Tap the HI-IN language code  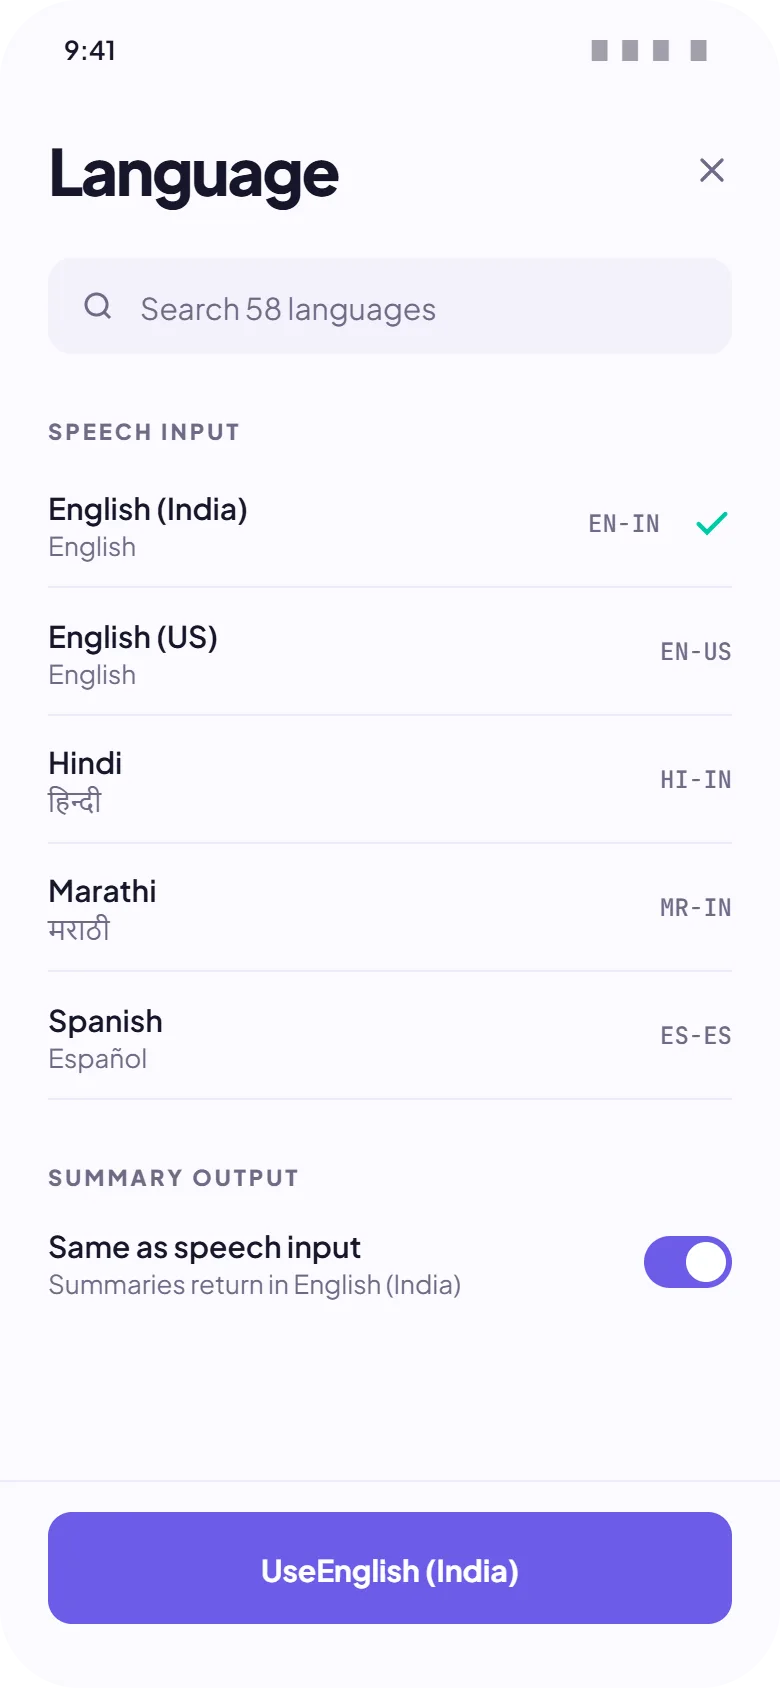[696, 780]
